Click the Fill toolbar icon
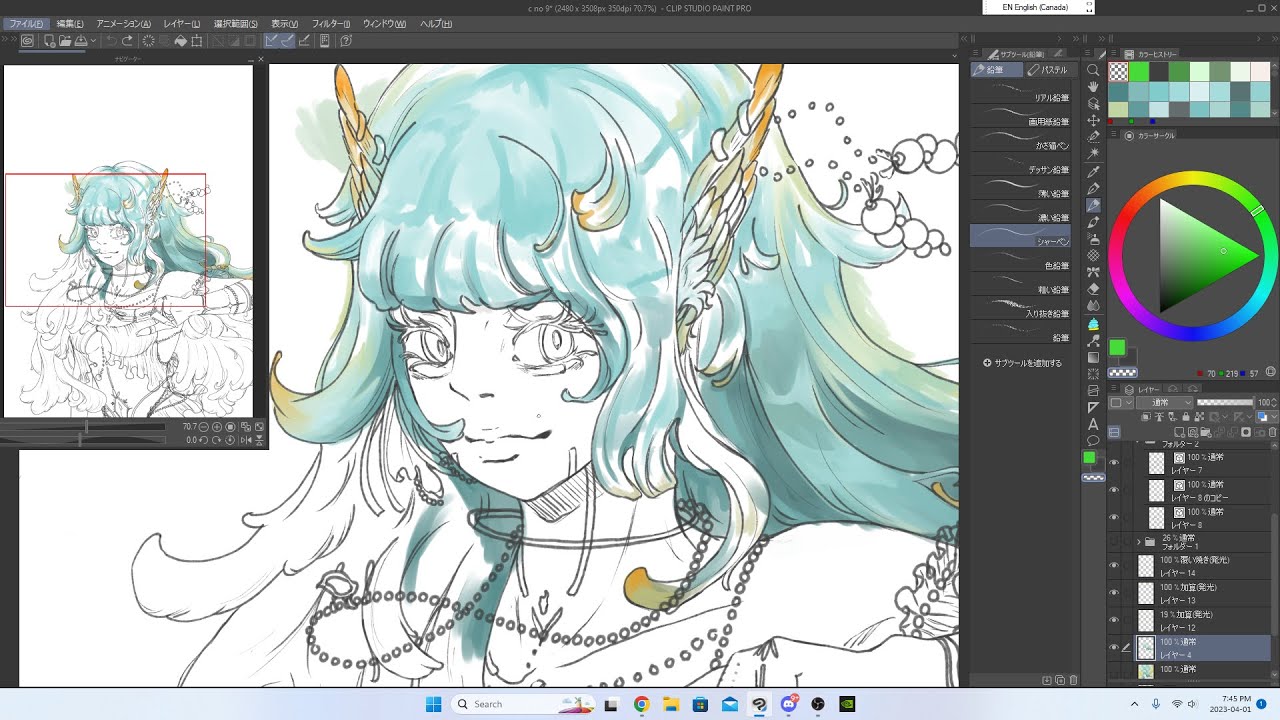Image resolution: width=1280 pixels, height=720 pixels. coord(181,41)
